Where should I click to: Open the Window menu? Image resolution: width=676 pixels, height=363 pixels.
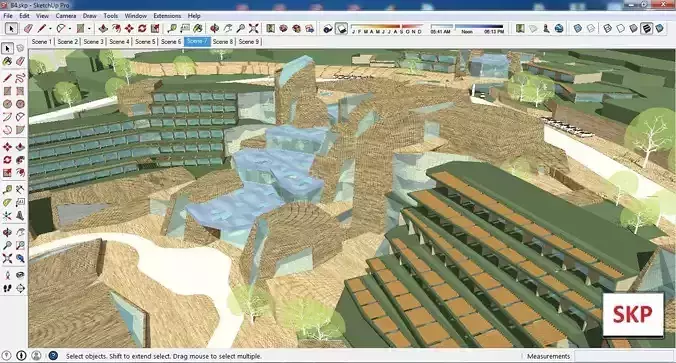coord(136,16)
